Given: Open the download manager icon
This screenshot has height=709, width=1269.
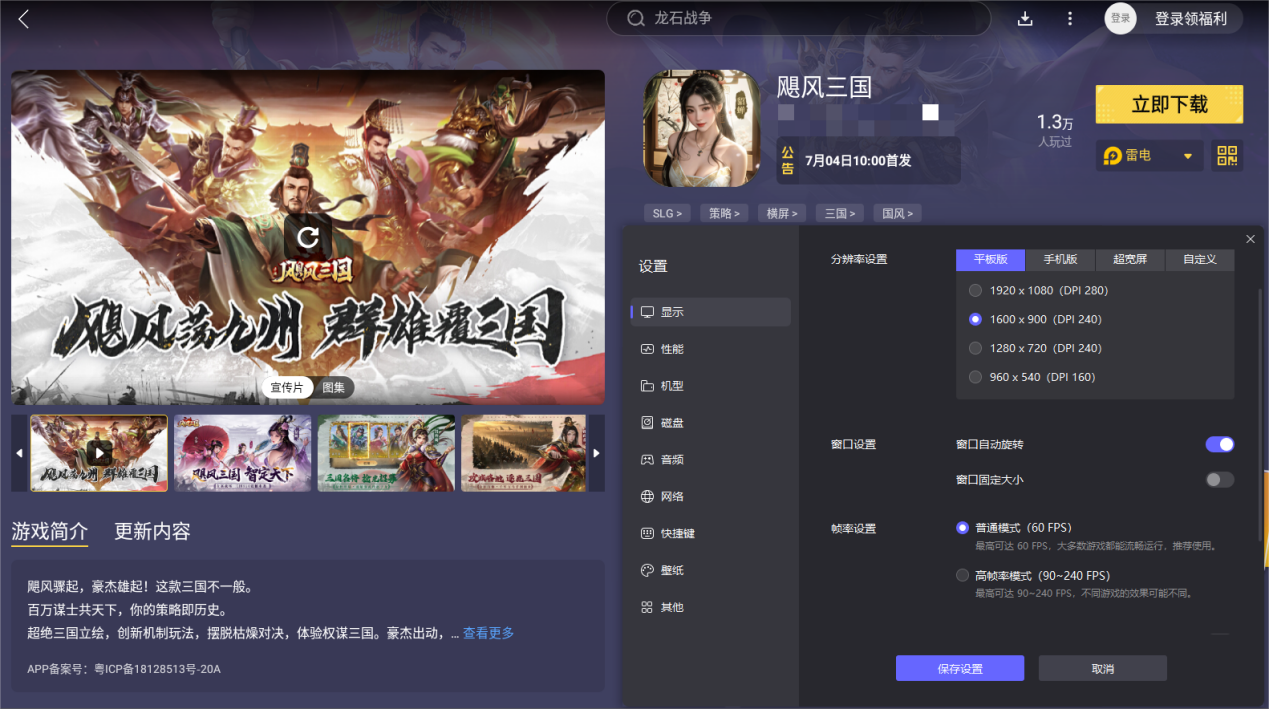Looking at the screenshot, I should [x=1025, y=19].
